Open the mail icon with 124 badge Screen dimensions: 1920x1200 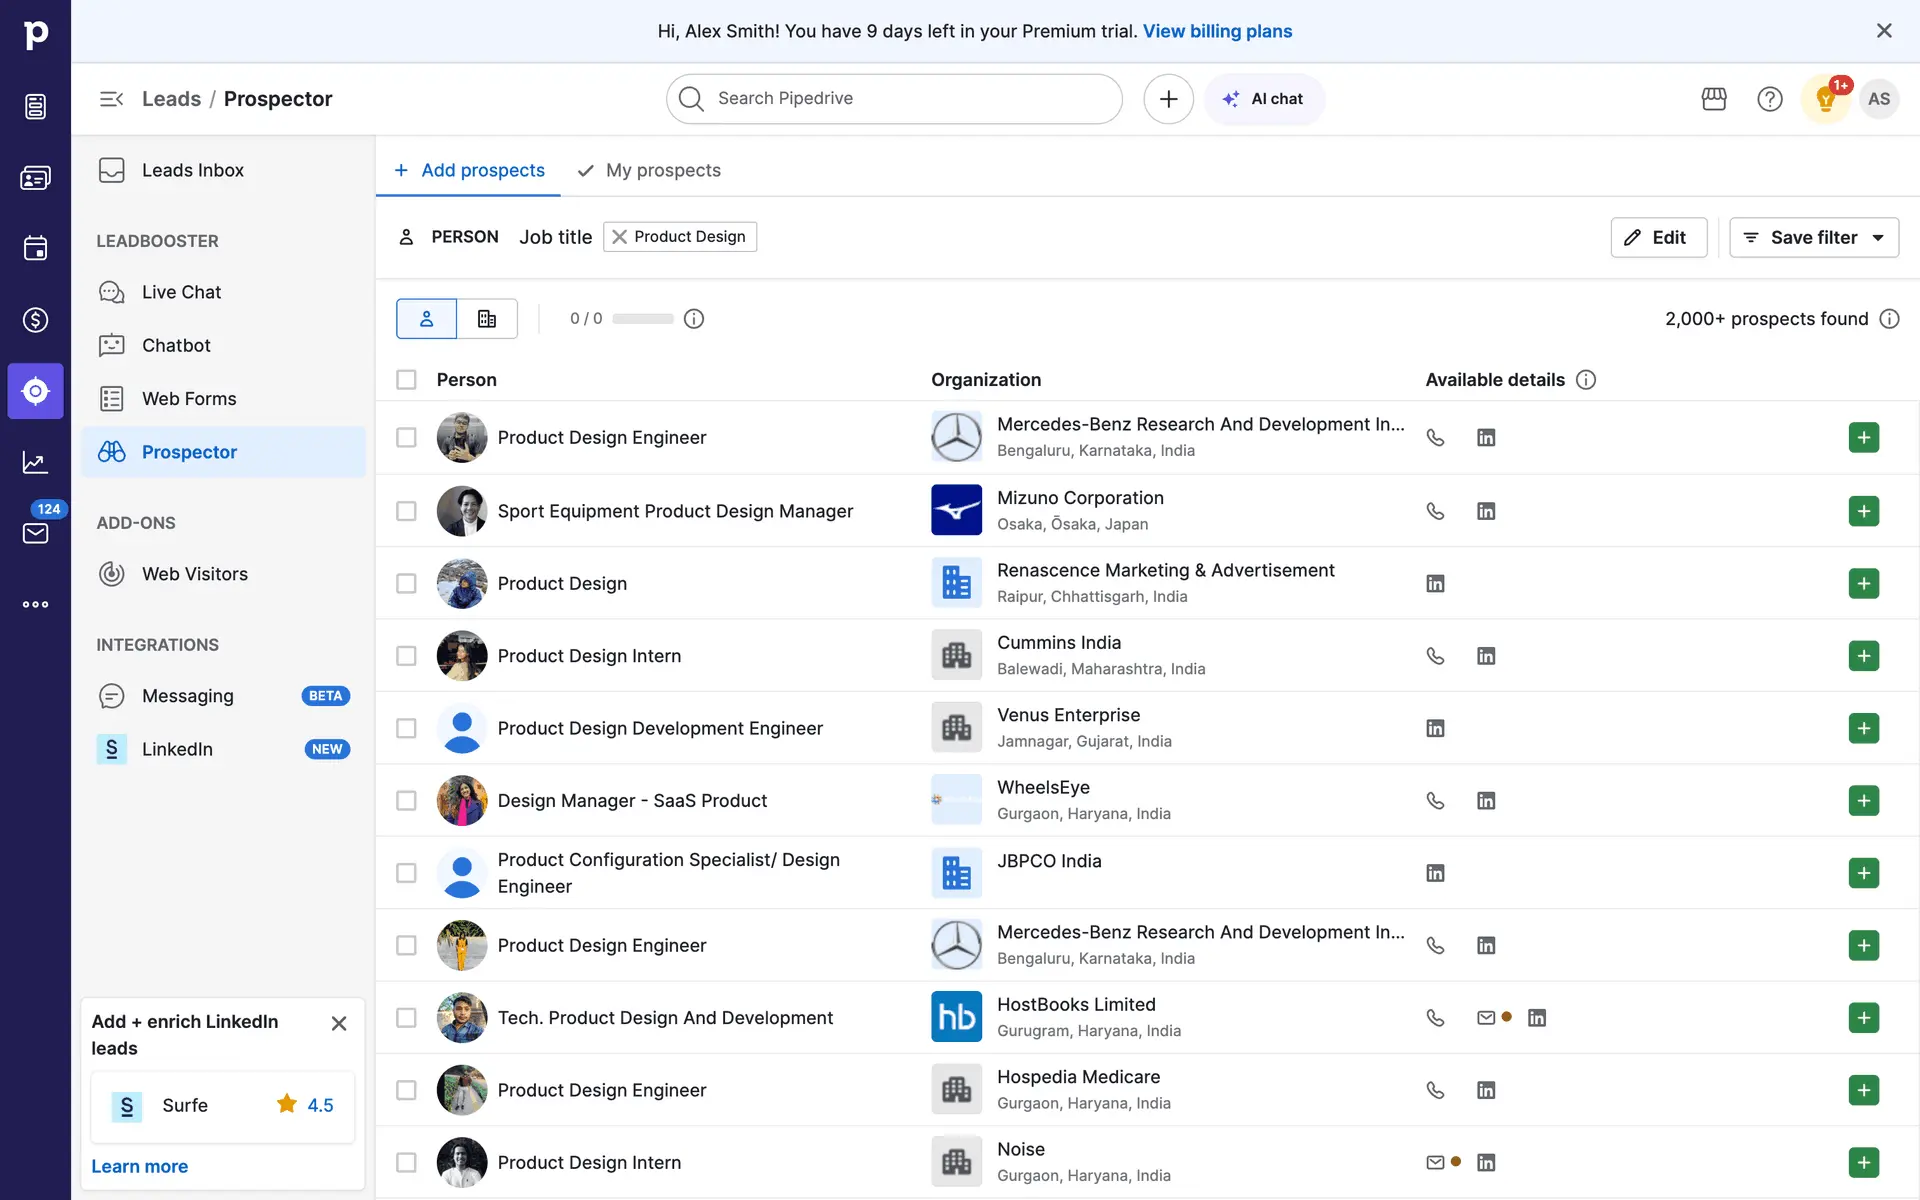coord(35,533)
